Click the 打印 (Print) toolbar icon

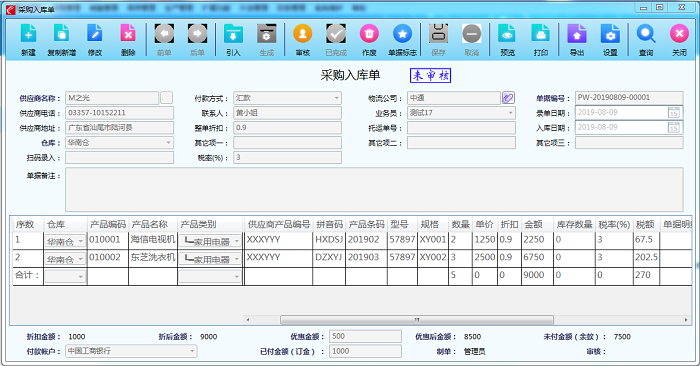541,34
